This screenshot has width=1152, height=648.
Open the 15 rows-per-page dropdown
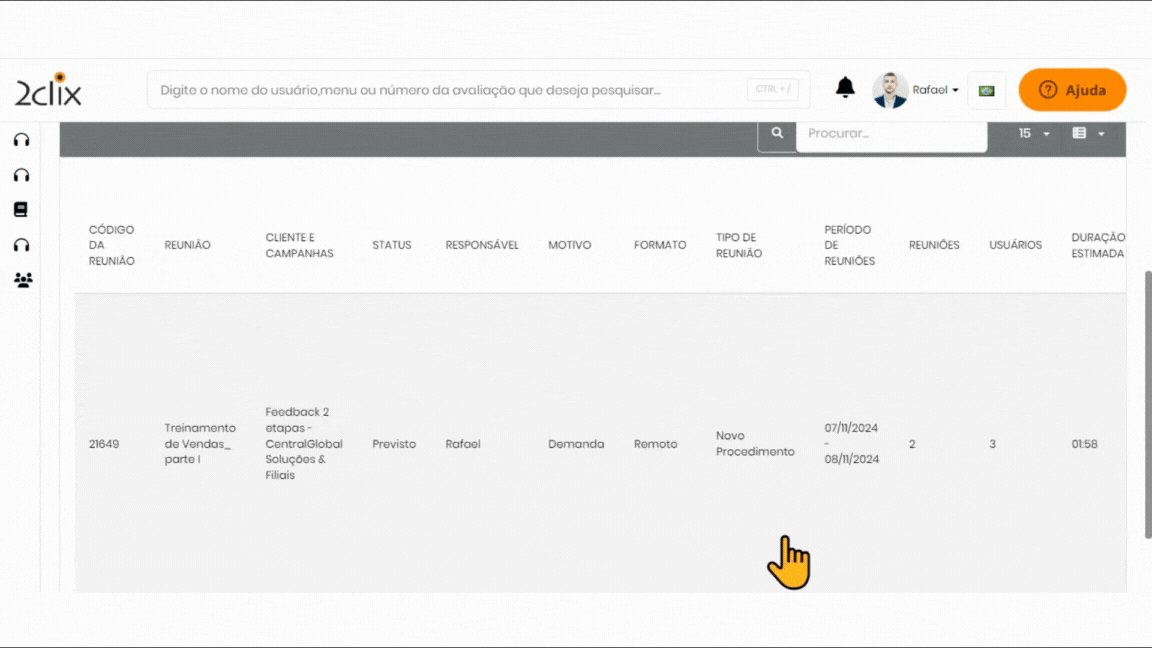point(1033,133)
